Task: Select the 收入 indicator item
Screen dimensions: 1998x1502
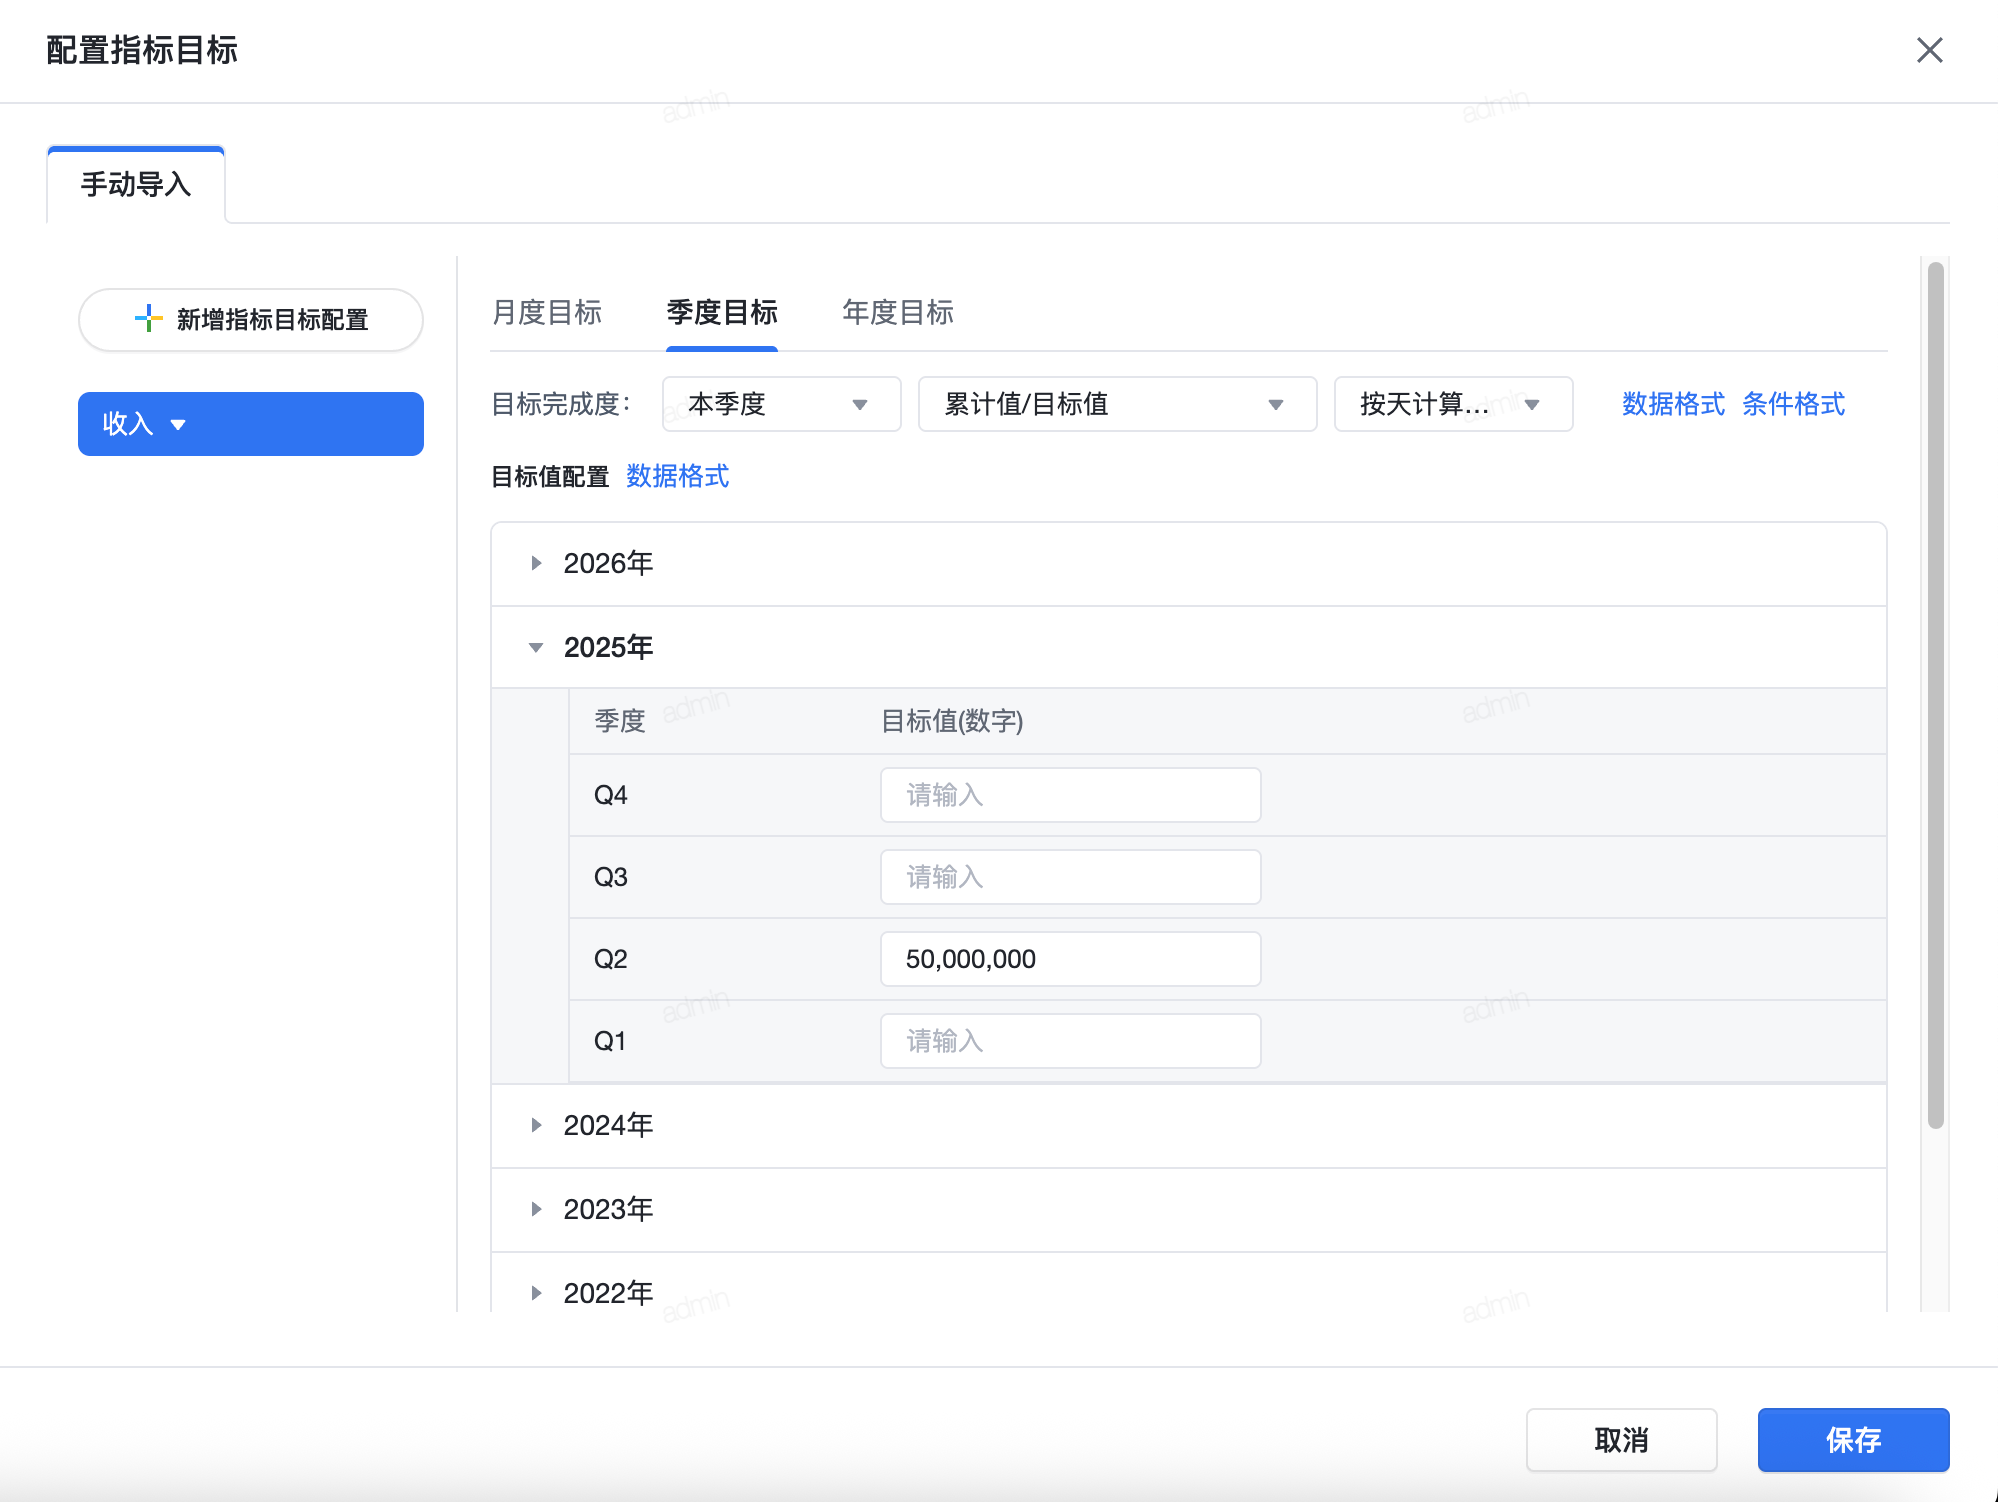Action: (251, 424)
